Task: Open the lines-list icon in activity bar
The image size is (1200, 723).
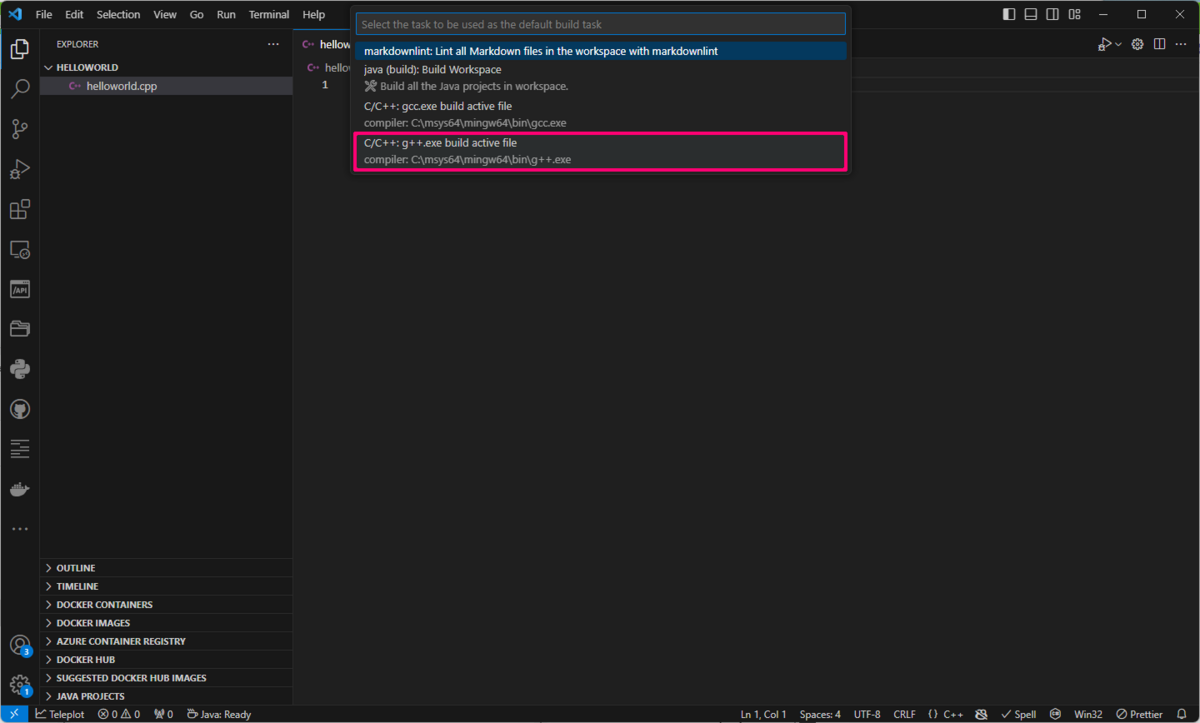Action: pyautogui.click(x=20, y=449)
